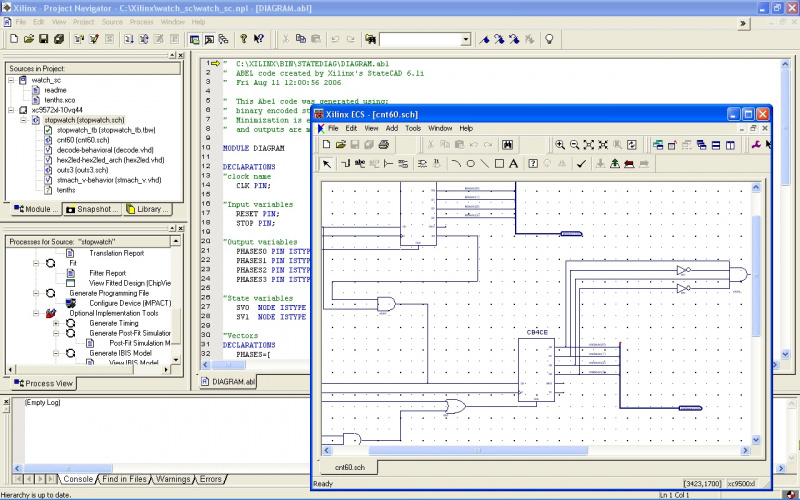Click the CB4CE counter symbol in schematic
Viewport: 800px width, 500px height.
pos(537,370)
